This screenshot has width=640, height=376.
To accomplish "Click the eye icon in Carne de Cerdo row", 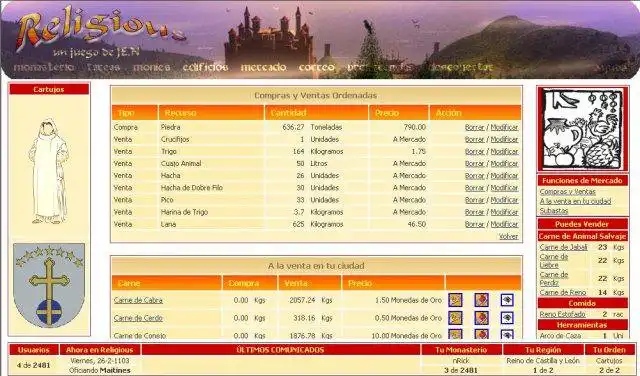I will click(507, 318).
